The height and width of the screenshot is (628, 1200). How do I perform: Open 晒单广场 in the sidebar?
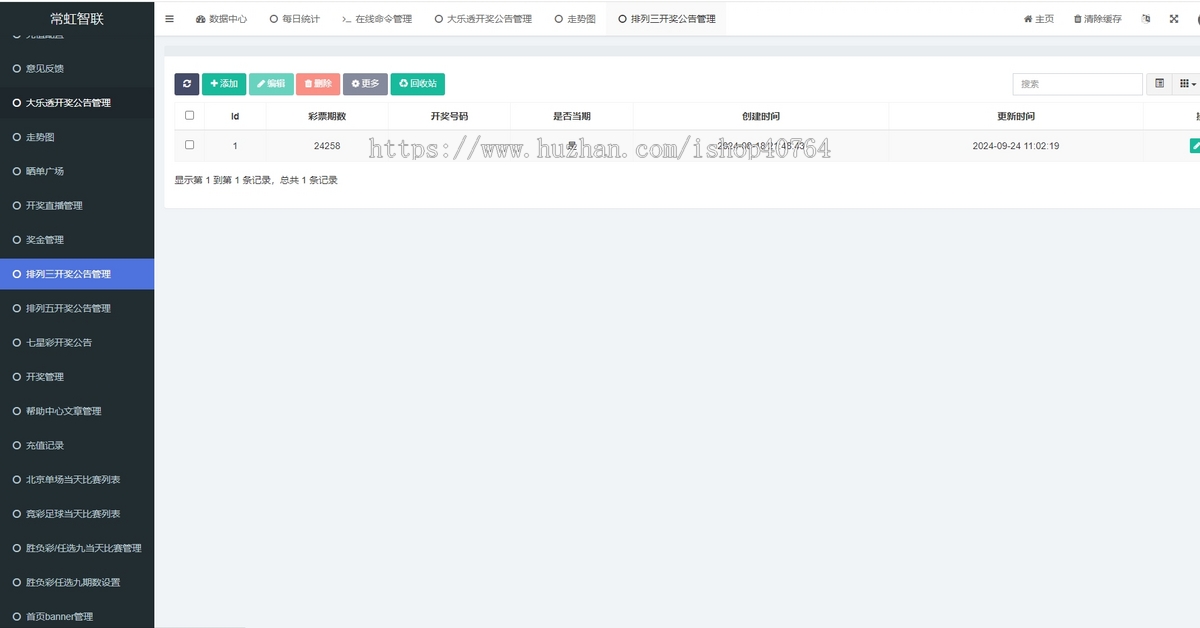click(x=77, y=171)
